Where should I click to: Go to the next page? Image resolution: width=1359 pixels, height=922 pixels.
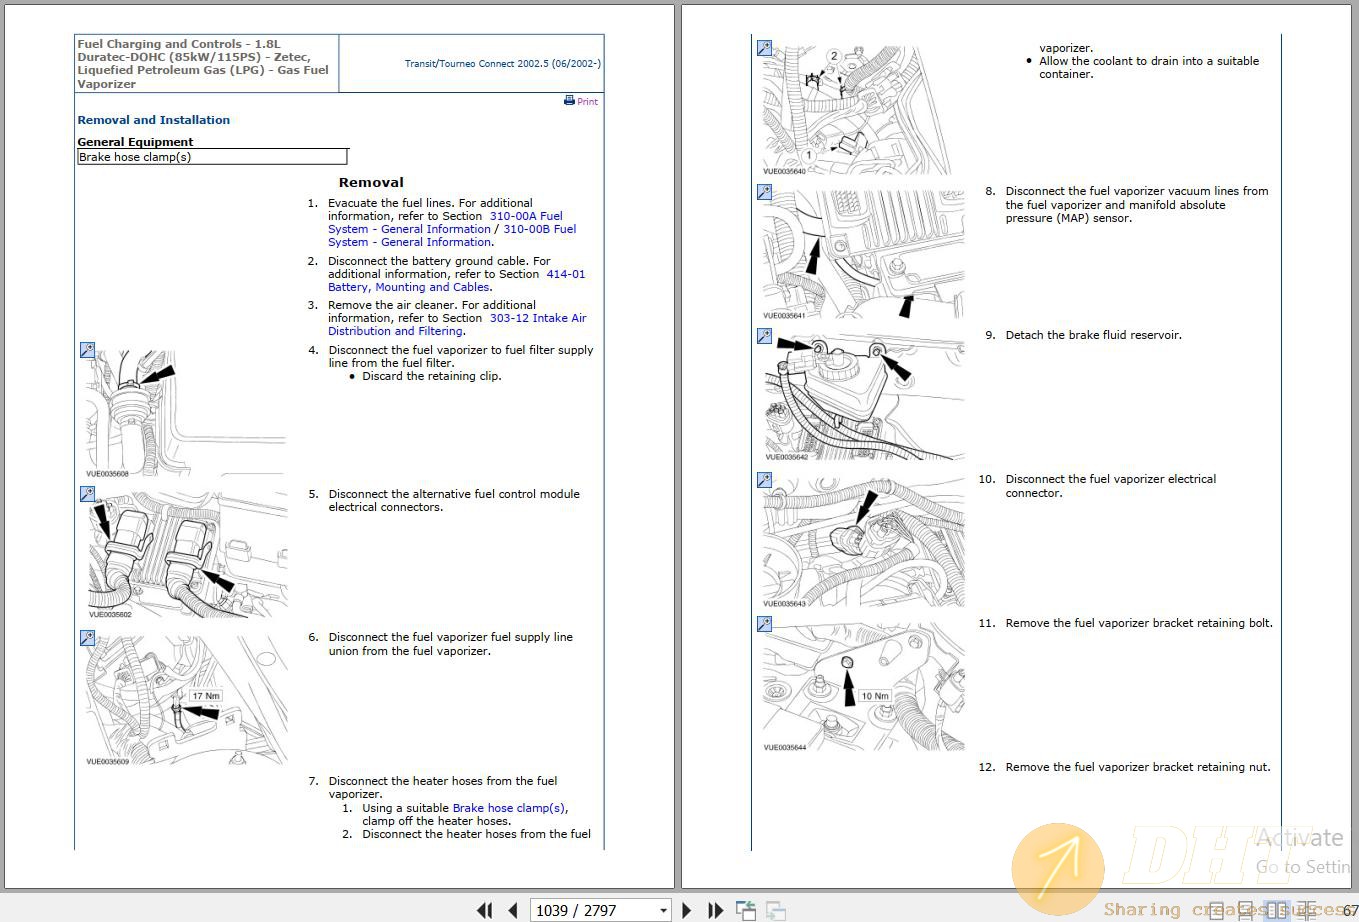coord(686,910)
